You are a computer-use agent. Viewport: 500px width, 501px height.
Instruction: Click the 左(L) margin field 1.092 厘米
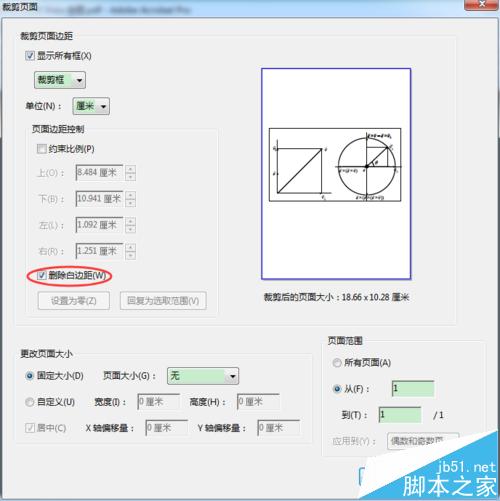click(x=99, y=225)
